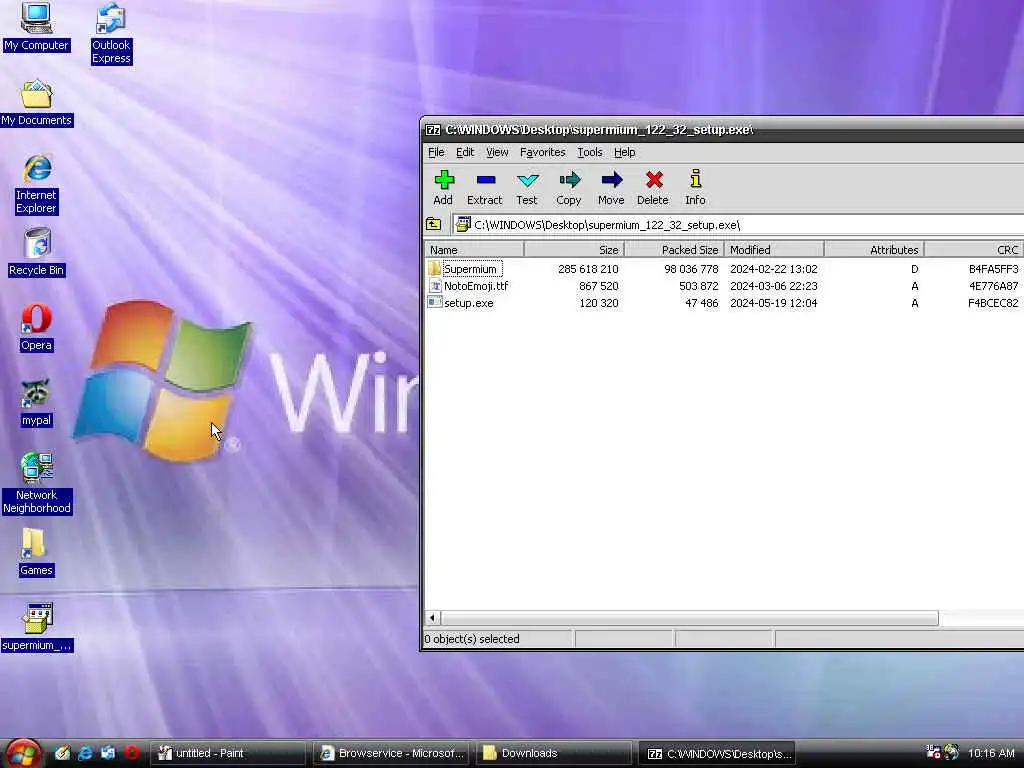Click the Add toolbar icon in 7-Zip
The width and height of the screenshot is (1024, 768).
pyautogui.click(x=443, y=187)
